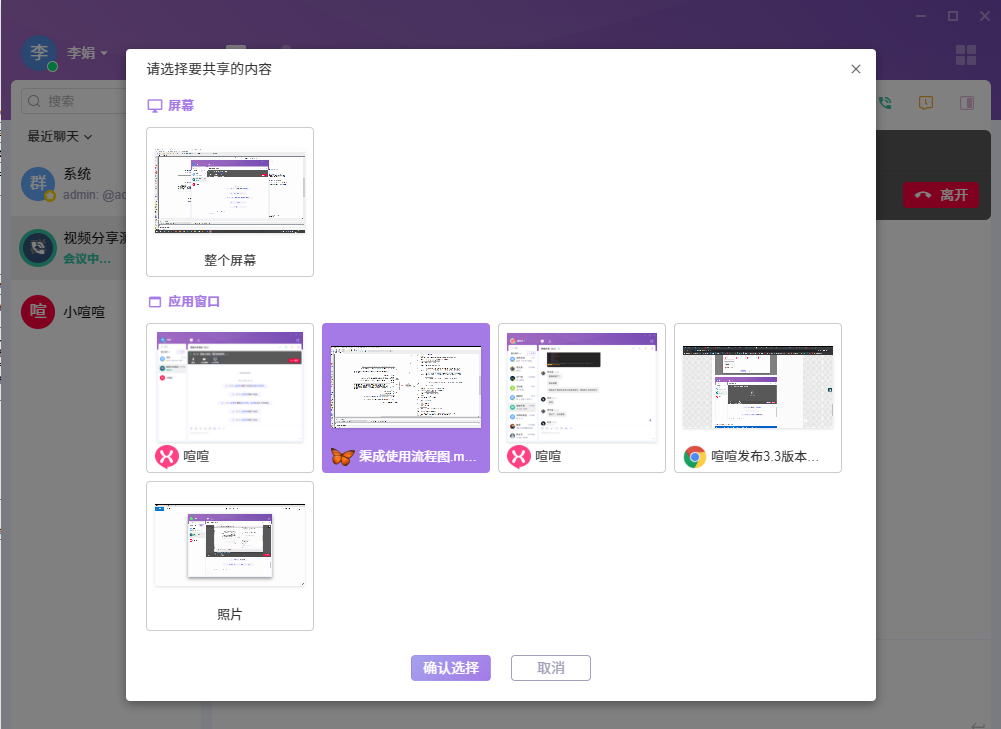1001x729 pixels.
Task: Open the 视频分享 meeting conversation icon
Action: click(38, 248)
